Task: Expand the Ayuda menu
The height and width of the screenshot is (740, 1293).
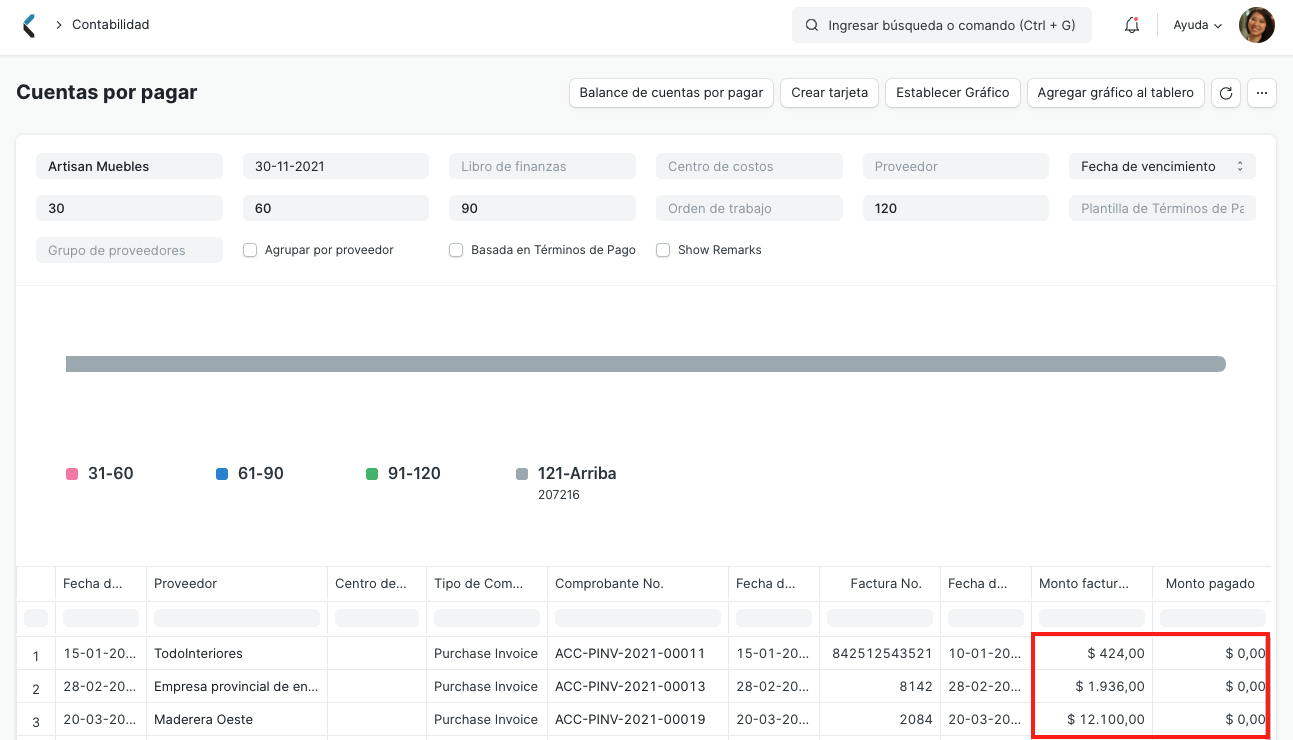Action: point(1196,24)
